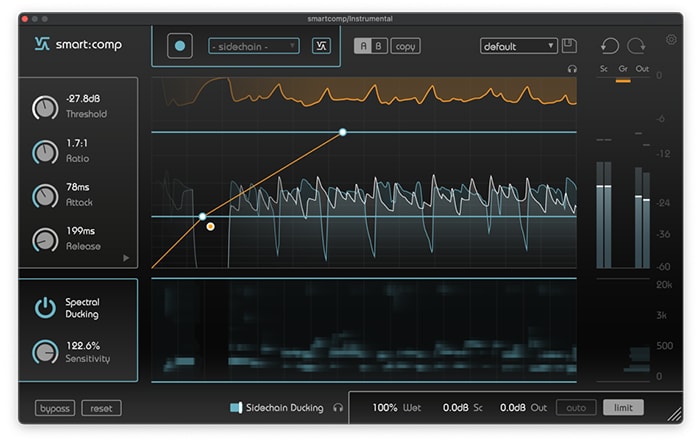Image resolution: width=700 pixels, height=441 pixels.
Task: Click the 1.7:1 ratio value
Action: 77,143
